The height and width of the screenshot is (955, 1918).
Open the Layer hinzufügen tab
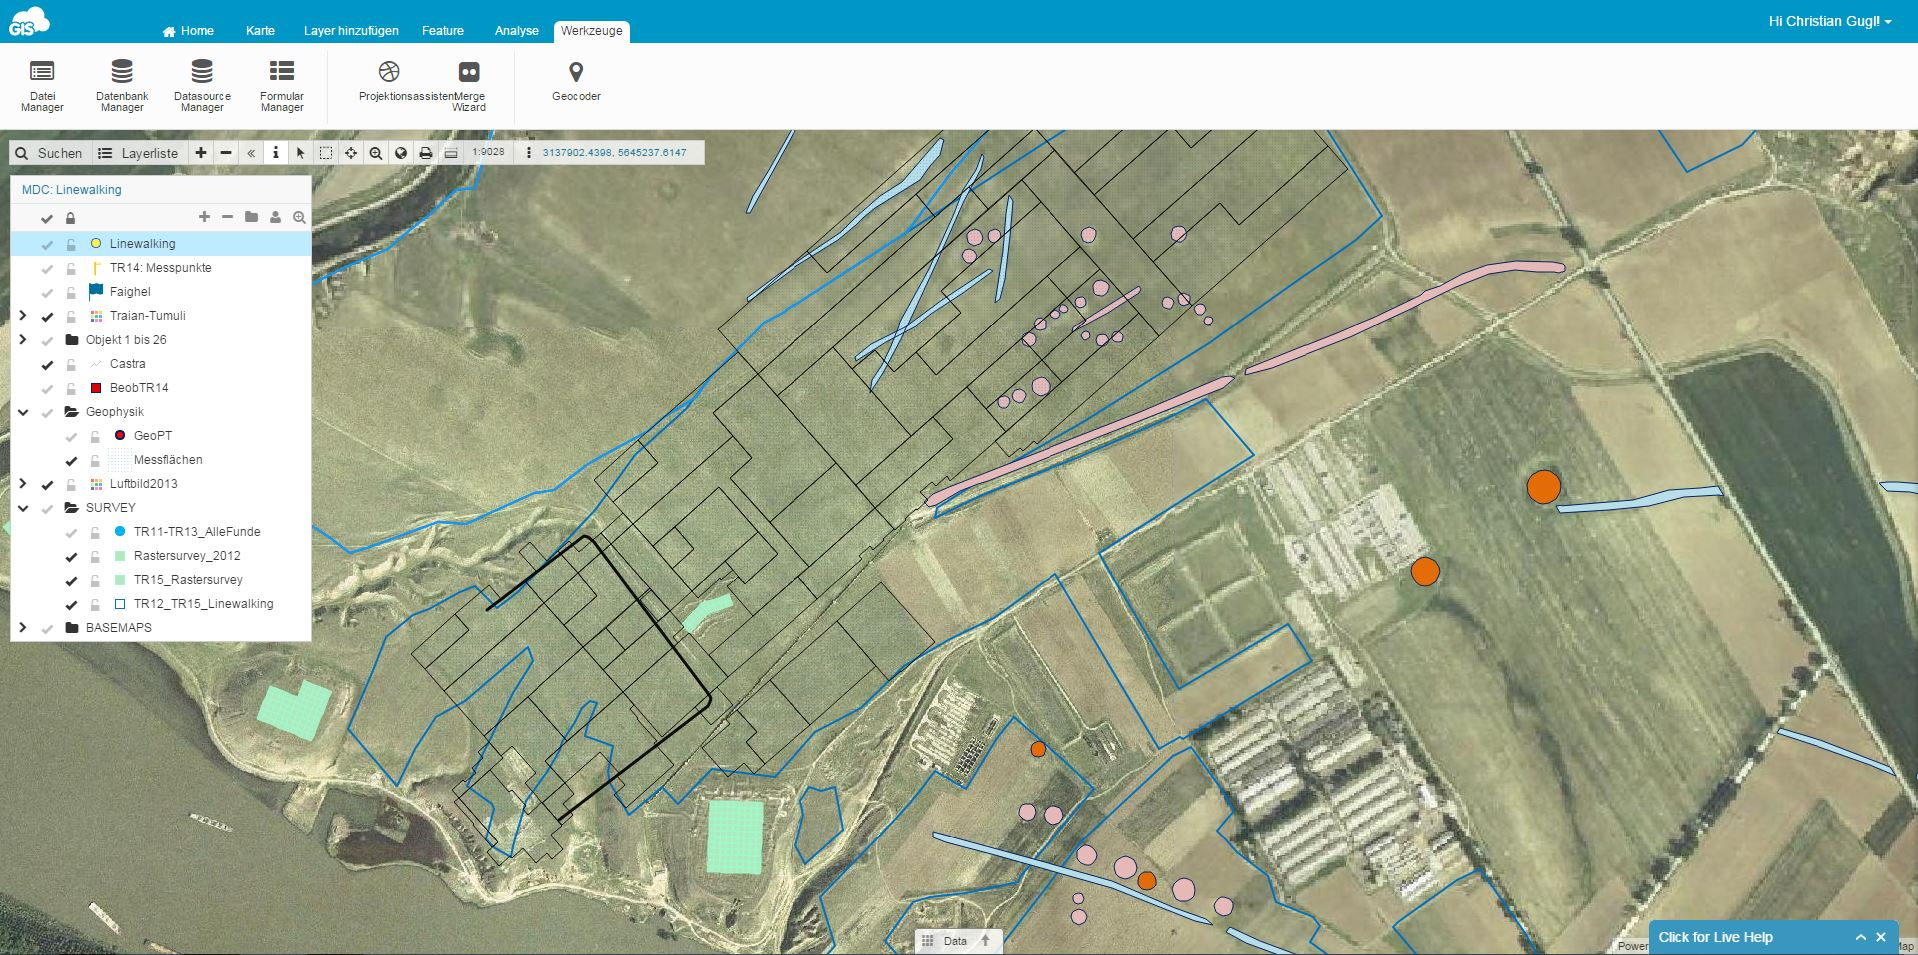pos(351,31)
